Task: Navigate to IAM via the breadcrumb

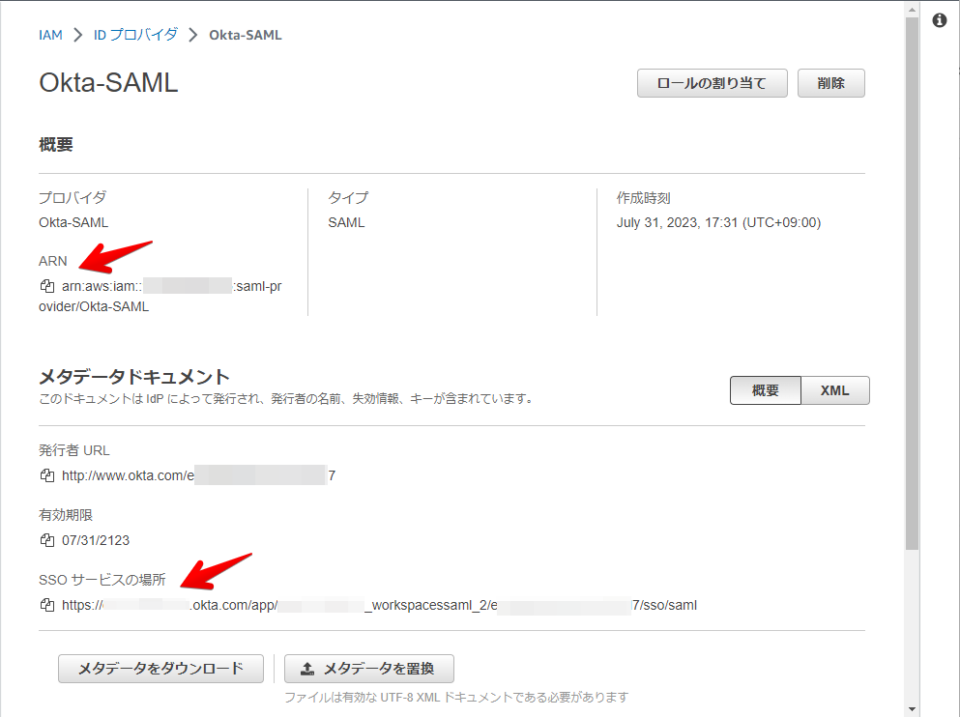Action: coord(50,34)
